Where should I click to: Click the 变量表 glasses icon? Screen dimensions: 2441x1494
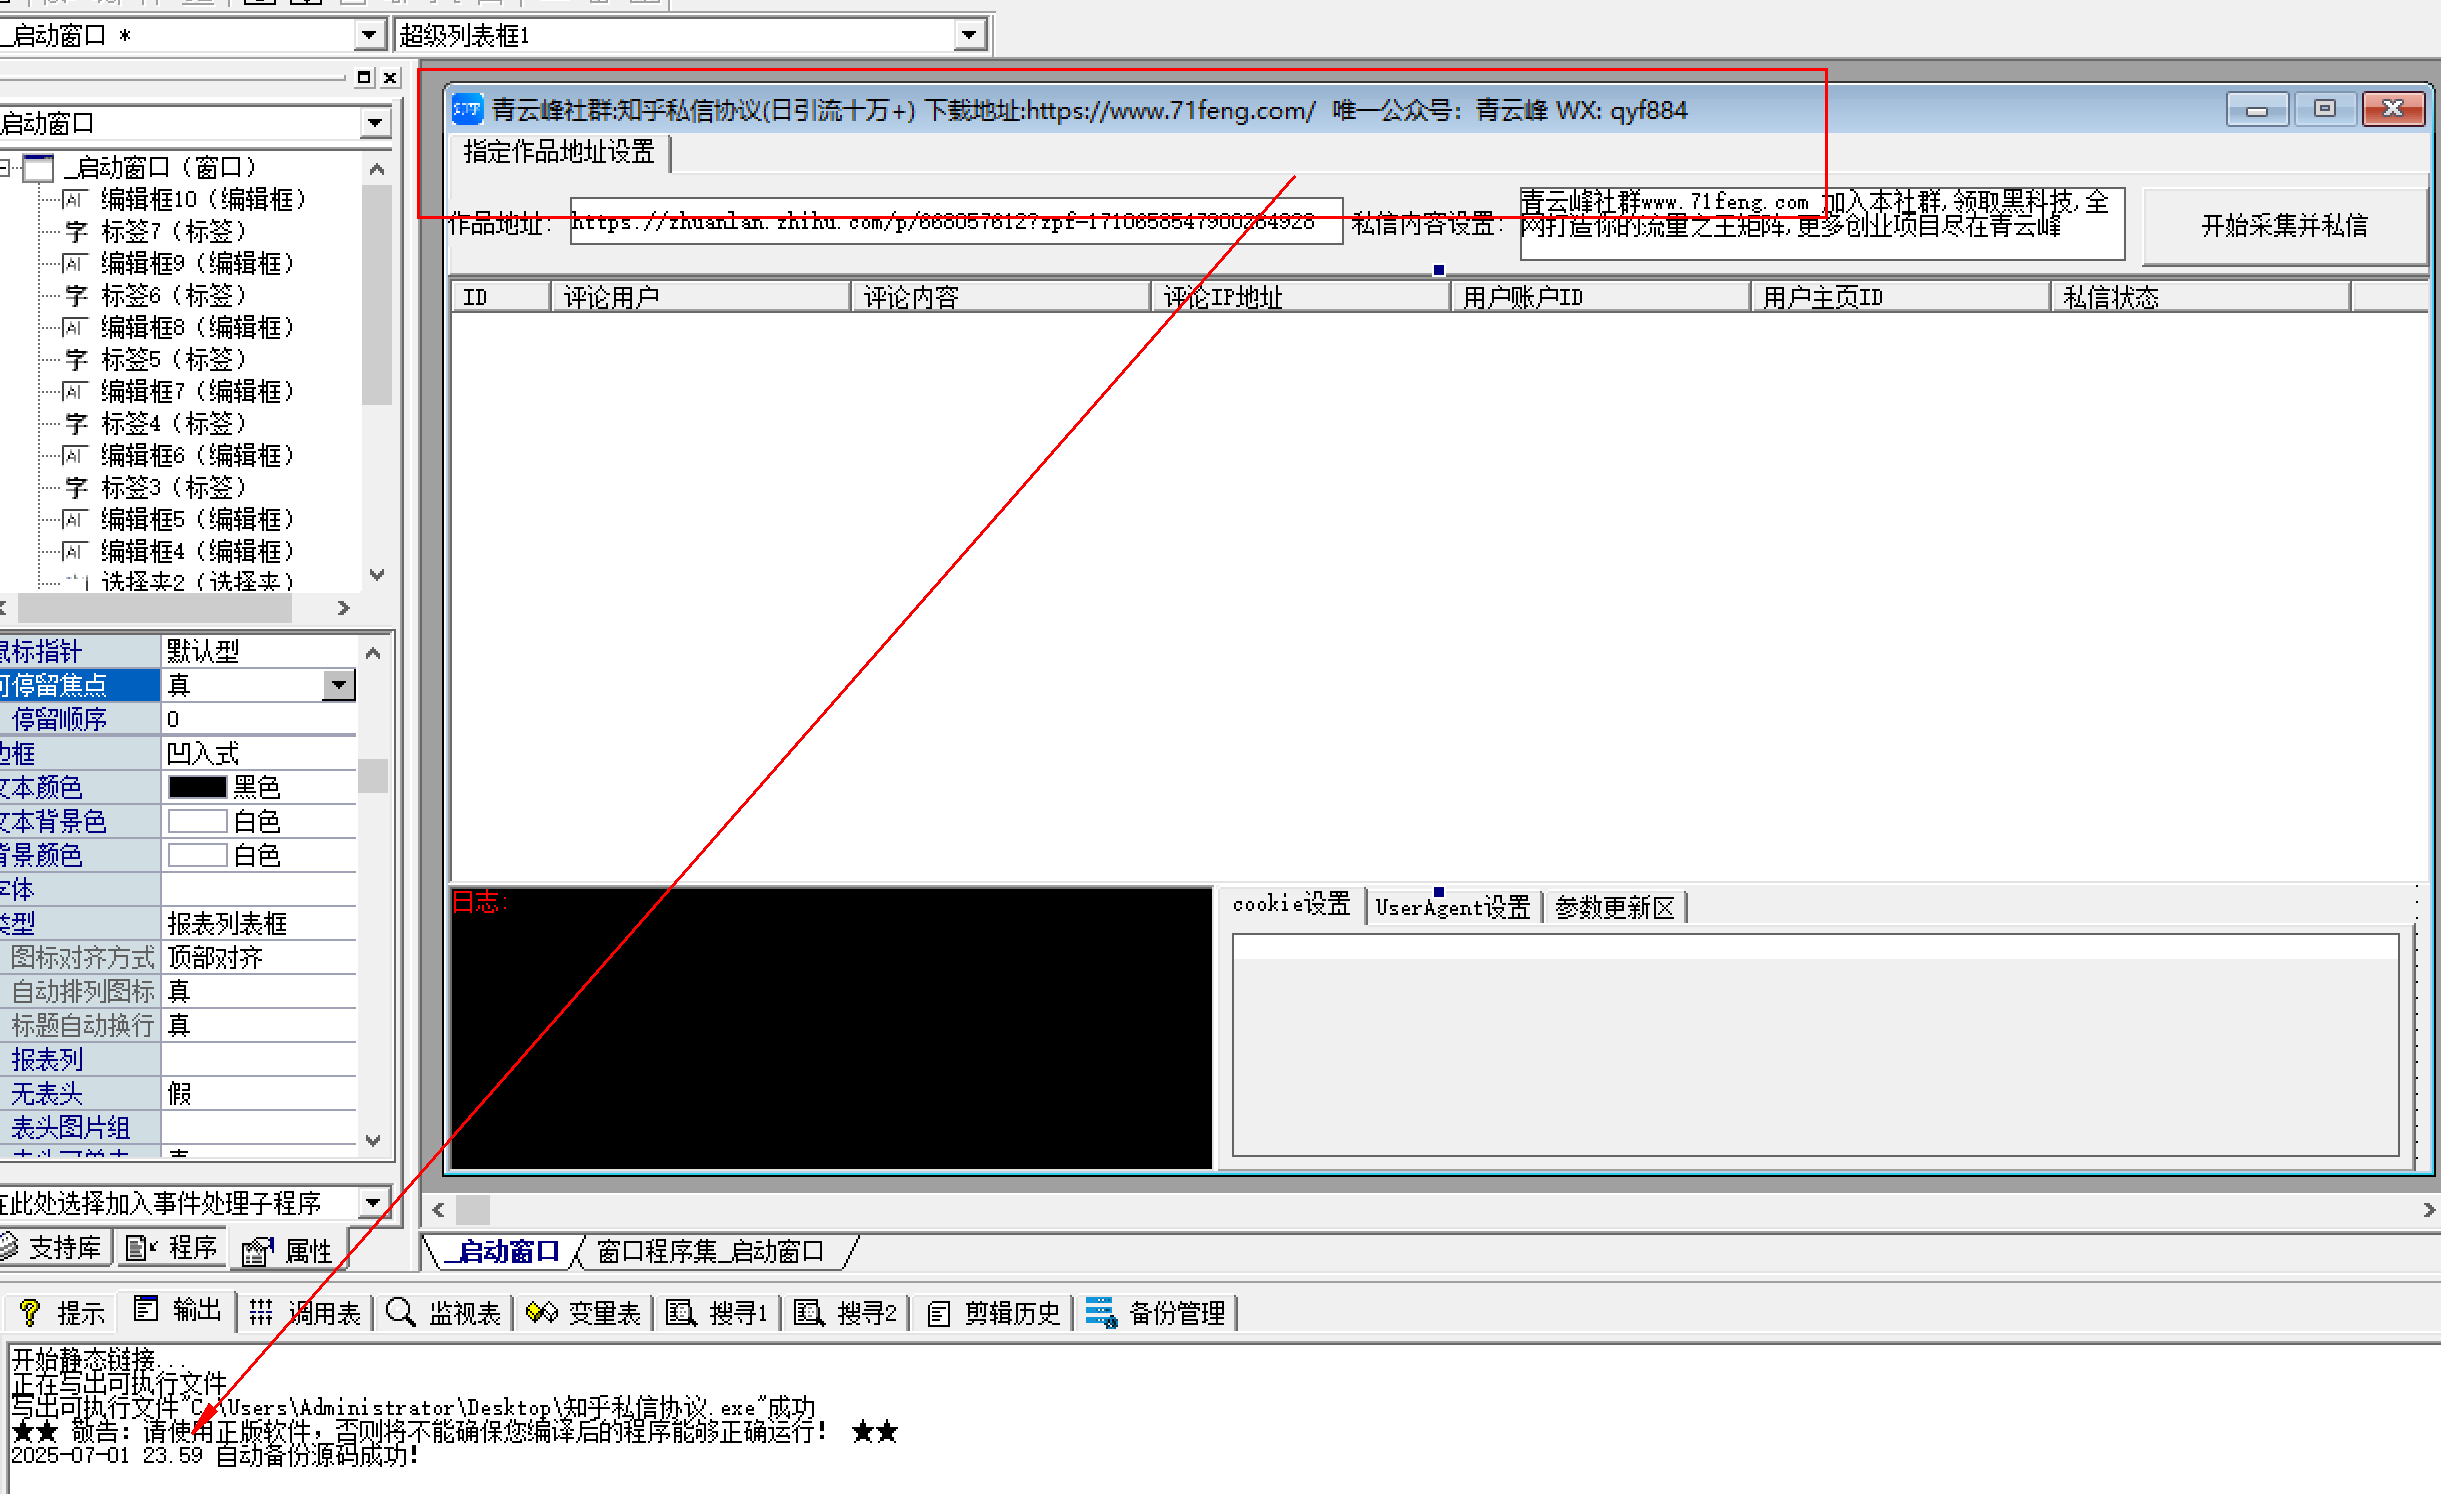point(541,1312)
